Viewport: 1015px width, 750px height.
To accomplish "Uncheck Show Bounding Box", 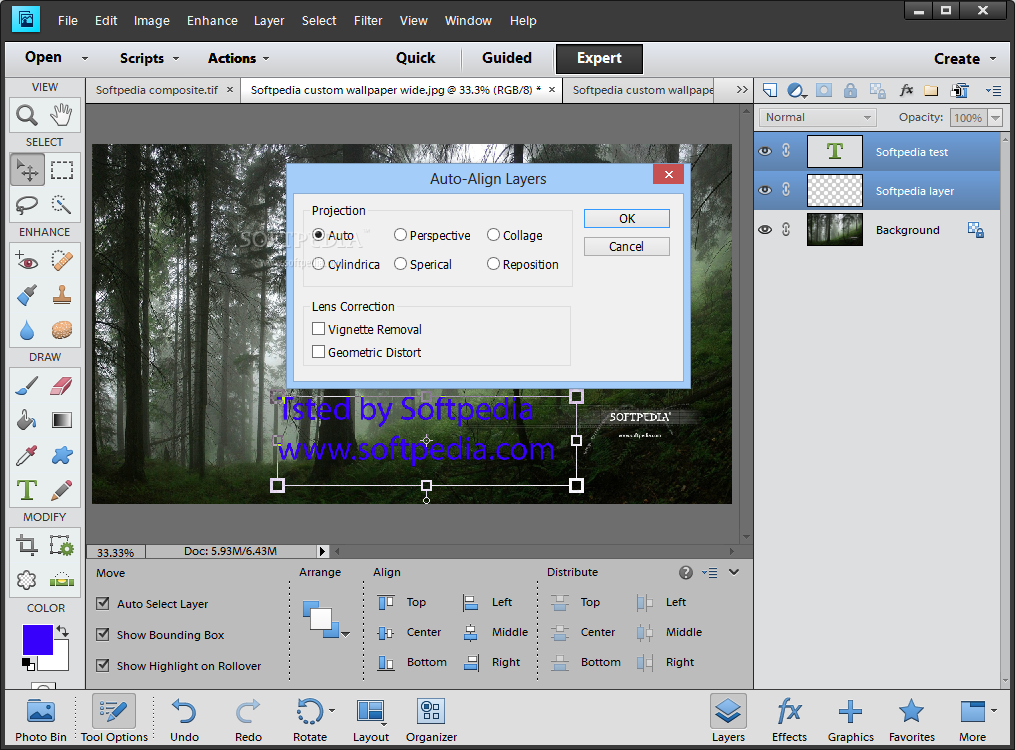I will click(102, 635).
